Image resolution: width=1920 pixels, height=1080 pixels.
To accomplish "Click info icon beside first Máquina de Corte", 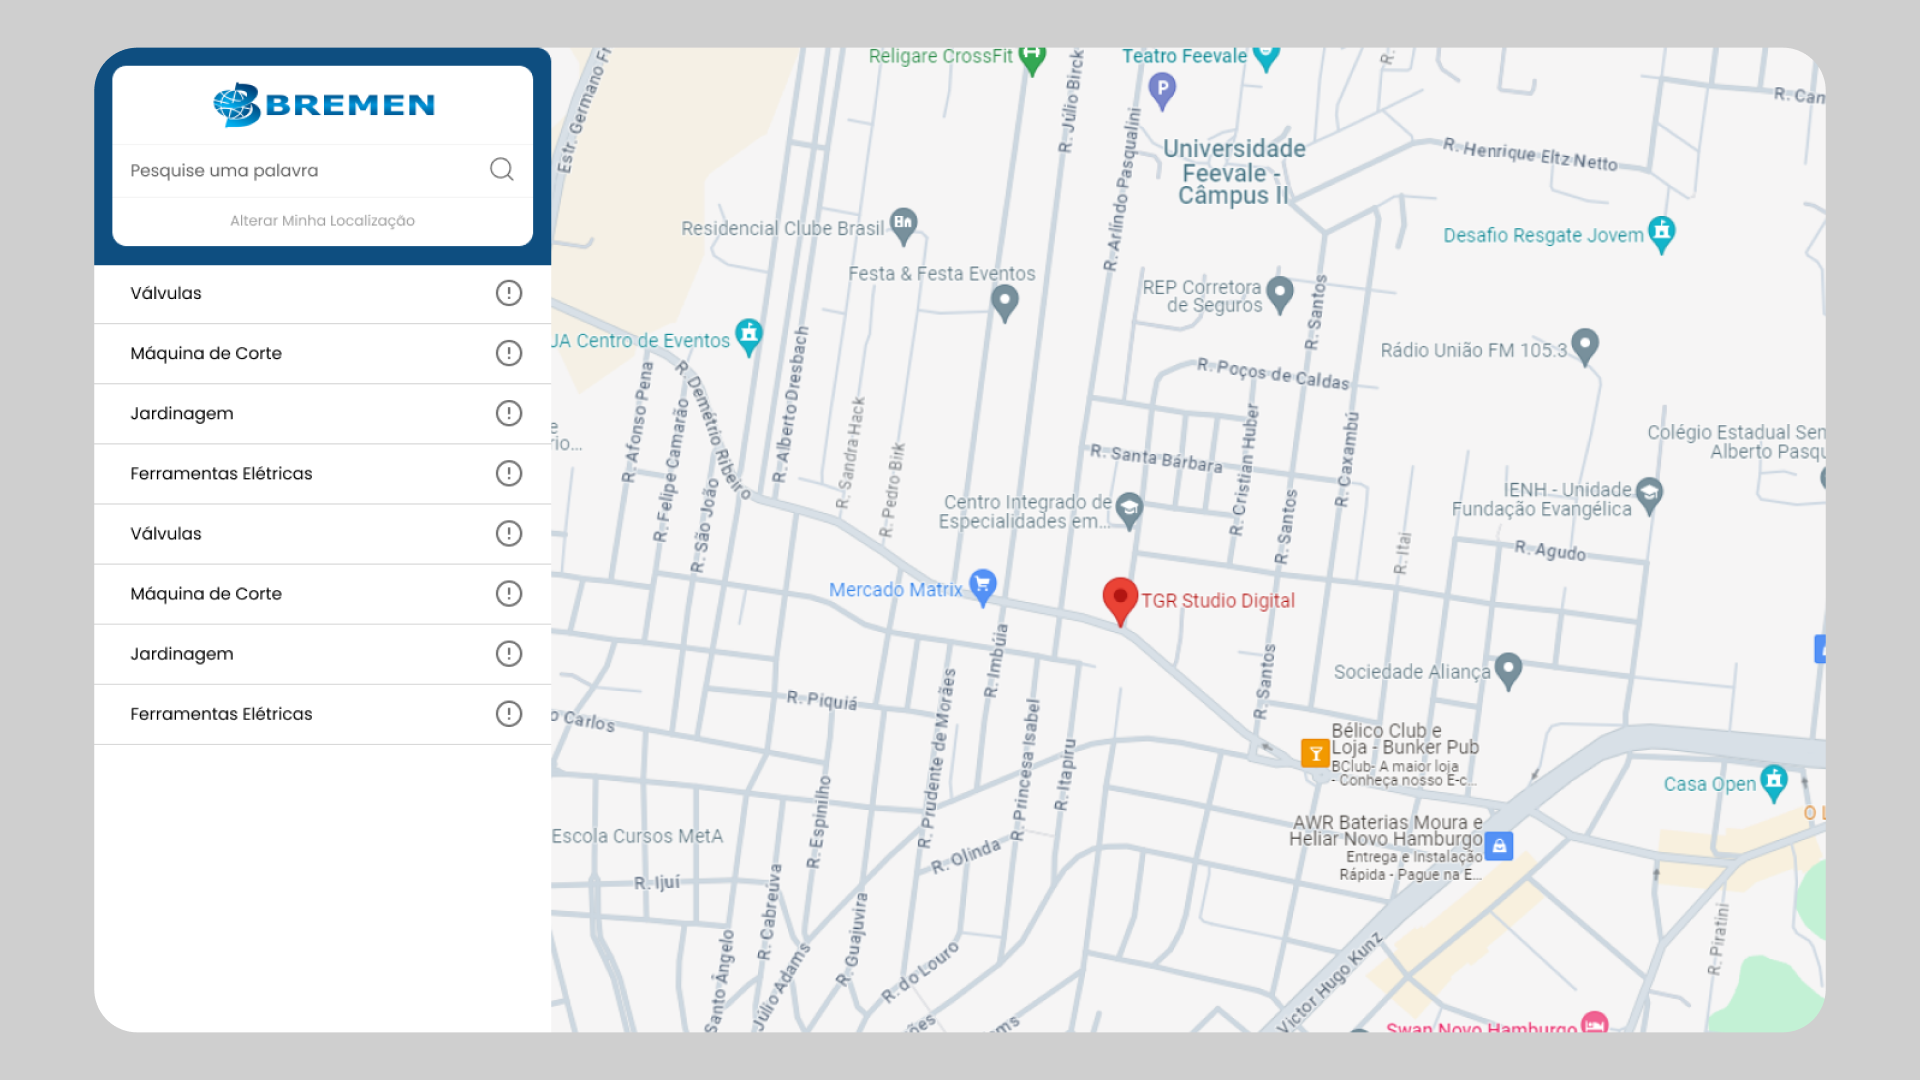I will tap(509, 353).
